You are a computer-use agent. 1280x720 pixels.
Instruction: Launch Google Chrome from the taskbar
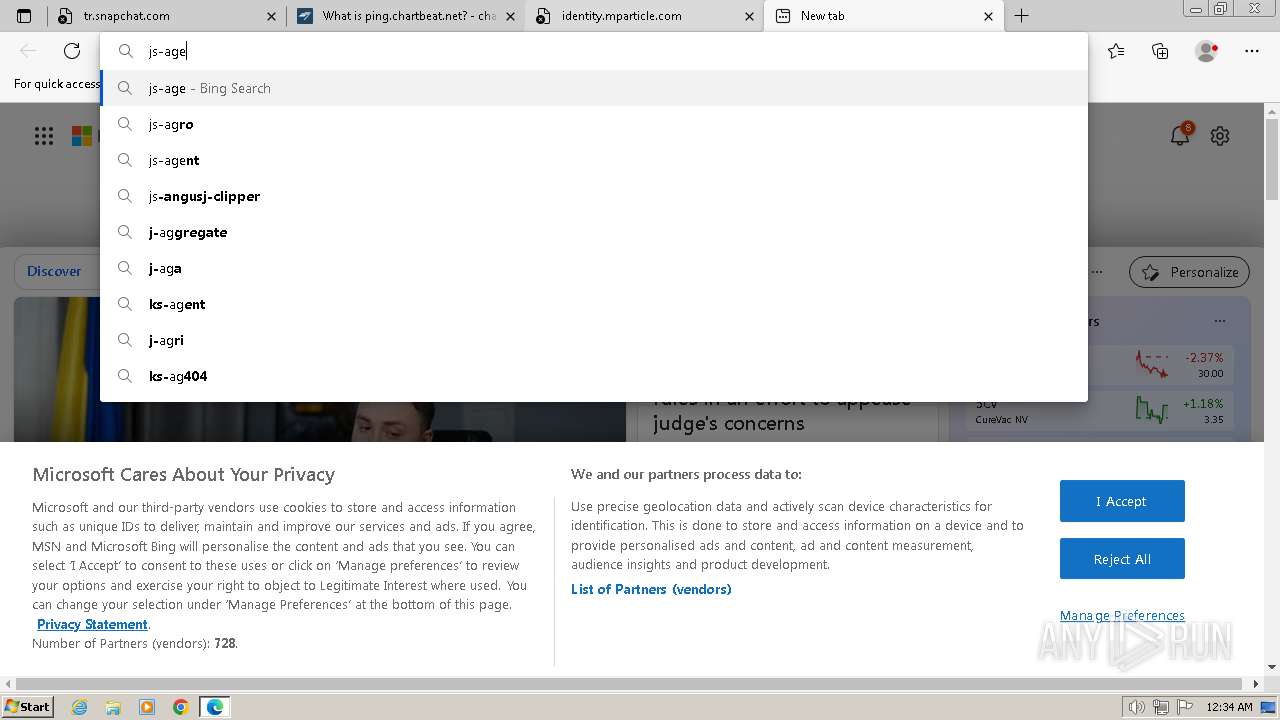[x=180, y=707]
